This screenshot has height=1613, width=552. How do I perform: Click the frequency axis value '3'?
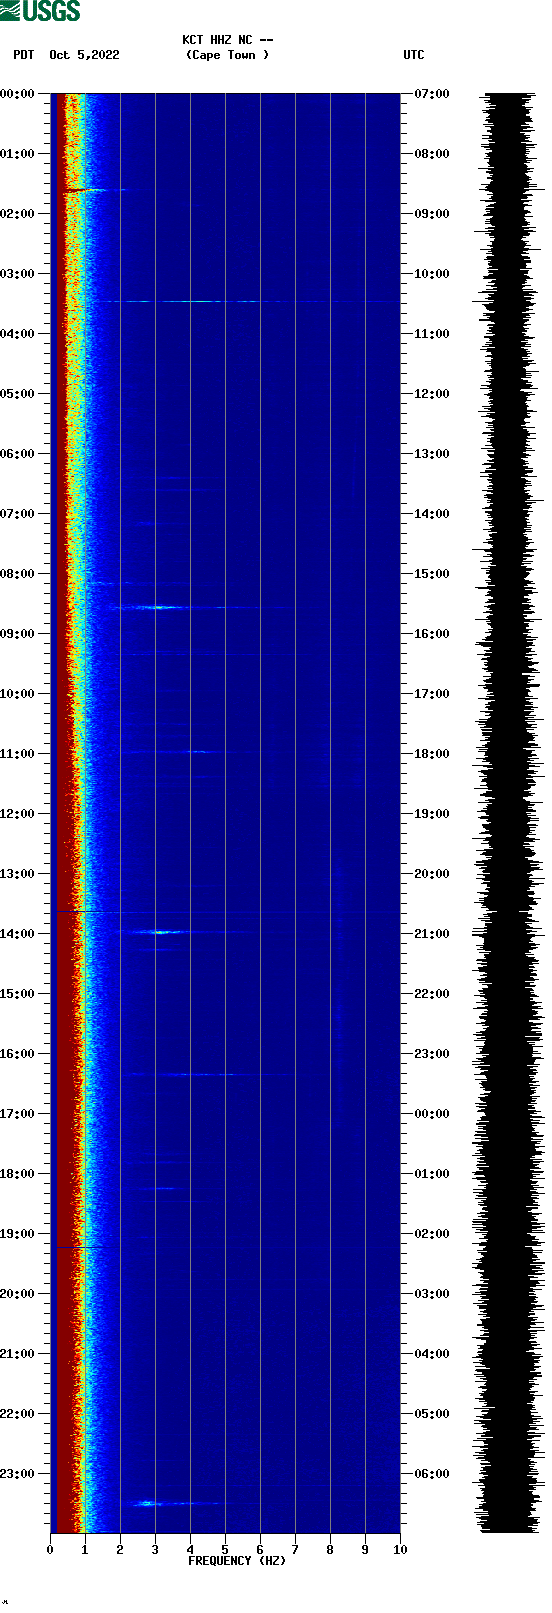pyautogui.click(x=155, y=1550)
